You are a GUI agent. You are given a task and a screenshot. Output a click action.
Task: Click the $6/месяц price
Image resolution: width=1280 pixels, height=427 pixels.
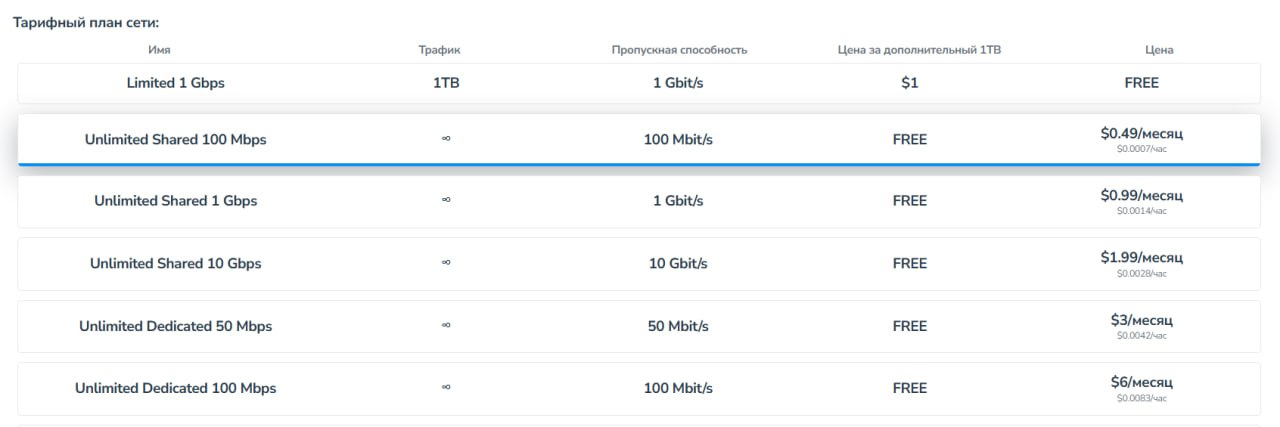click(x=1141, y=382)
